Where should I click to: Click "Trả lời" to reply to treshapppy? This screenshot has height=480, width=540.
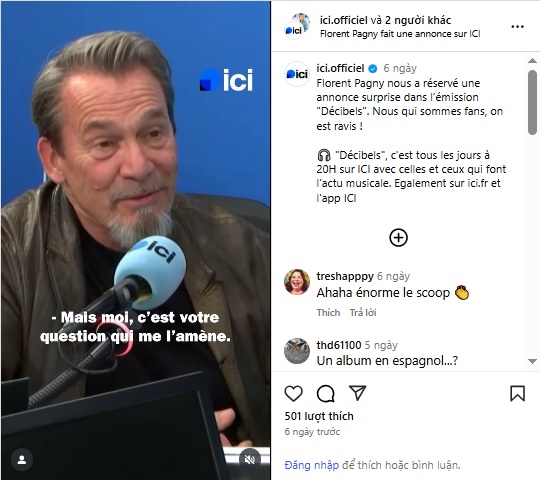click(363, 313)
